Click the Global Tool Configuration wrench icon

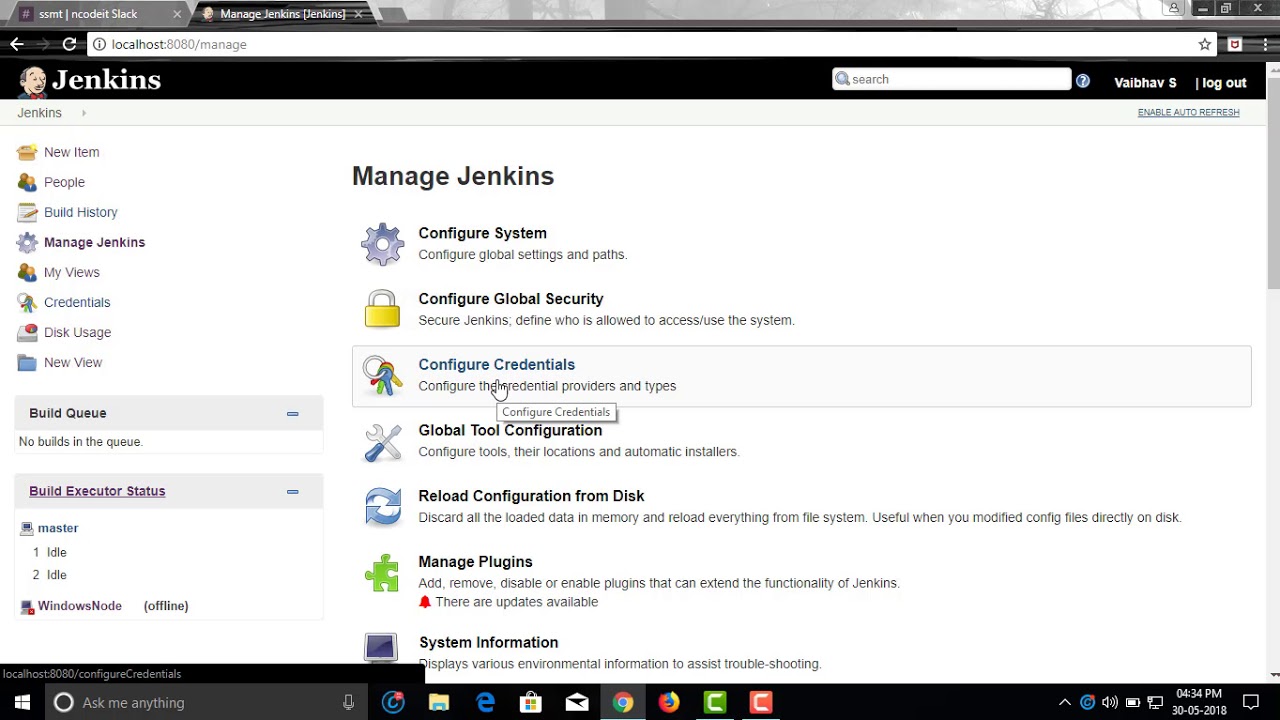pyautogui.click(x=382, y=441)
